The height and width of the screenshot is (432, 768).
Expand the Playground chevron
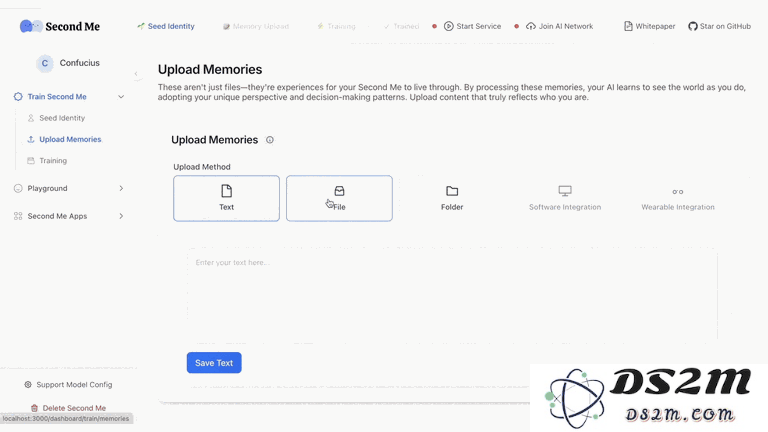tap(121, 189)
